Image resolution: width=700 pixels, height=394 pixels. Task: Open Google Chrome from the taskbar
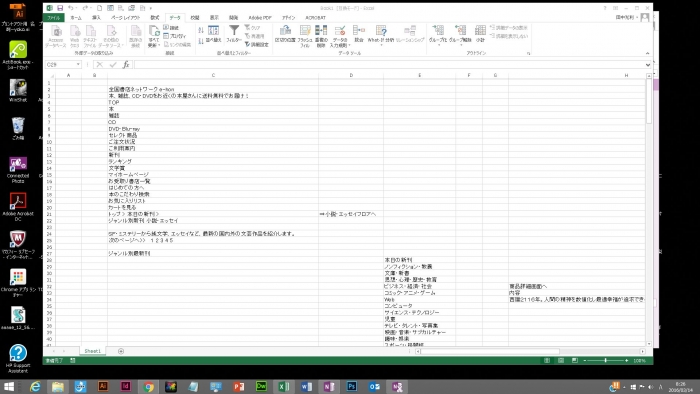[148, 386]
